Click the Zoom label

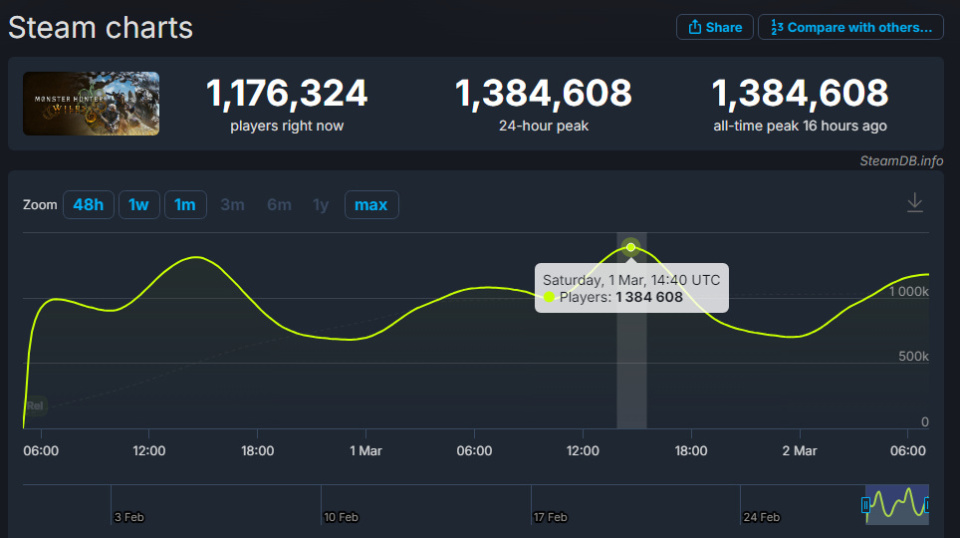(x=40, y=204)
